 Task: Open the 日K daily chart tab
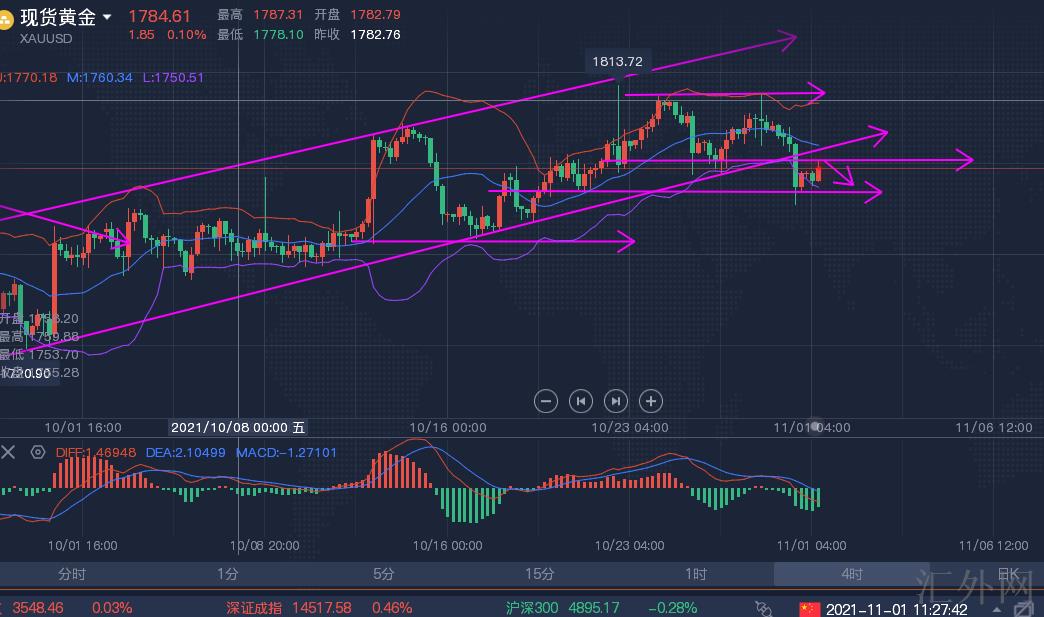pos(1008,574)
